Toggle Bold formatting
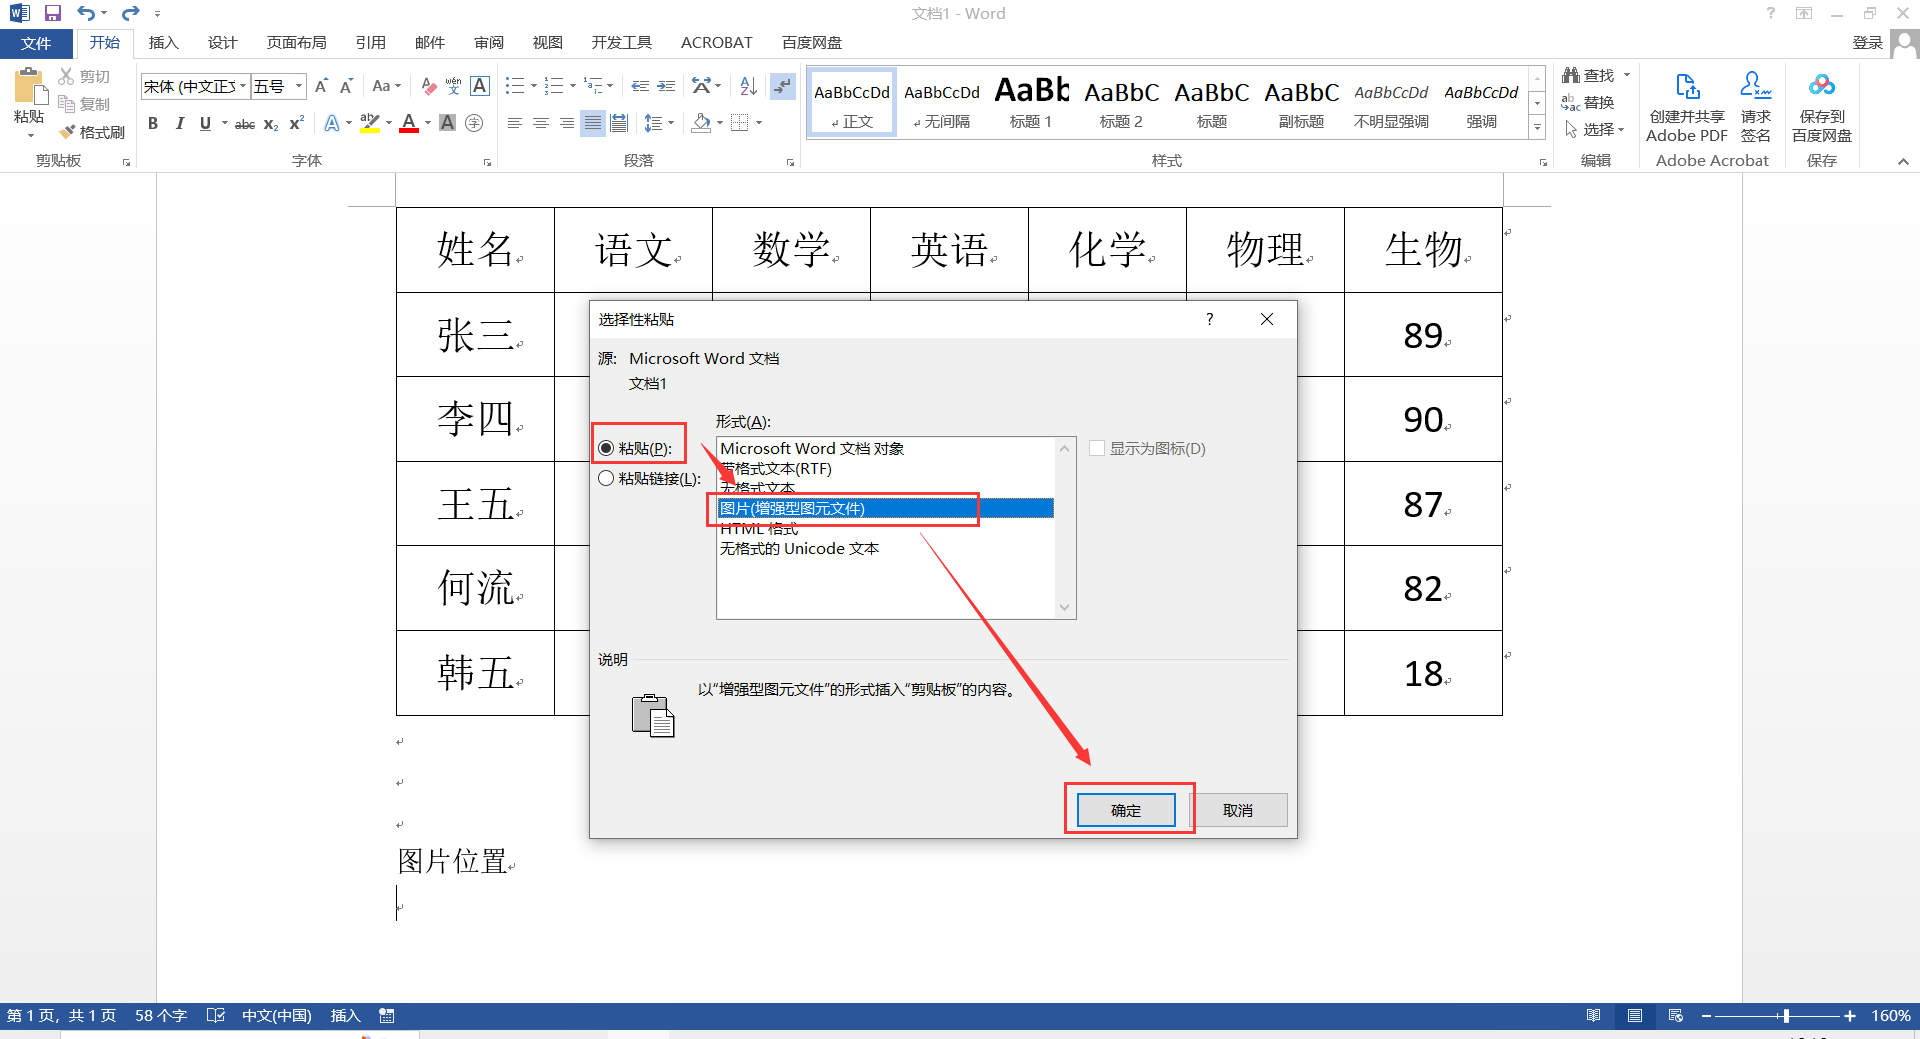 [x=153, y=123]
